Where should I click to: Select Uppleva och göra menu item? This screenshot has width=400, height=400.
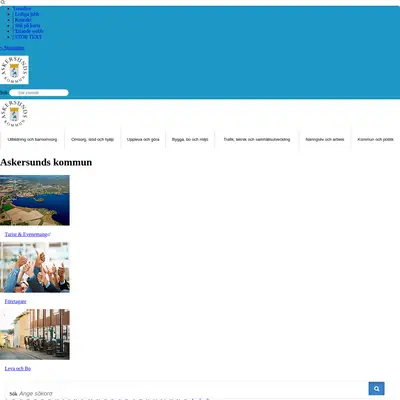point(143,139)
